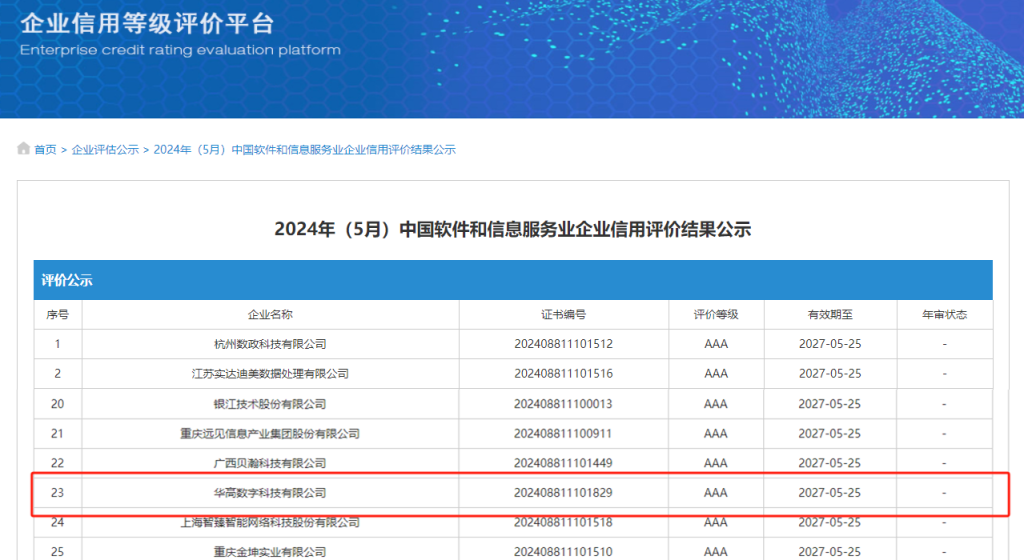Viewport: 1024px width, 560px height.
Task: Click certificate number 202408811101510
Action: (563, 552)
